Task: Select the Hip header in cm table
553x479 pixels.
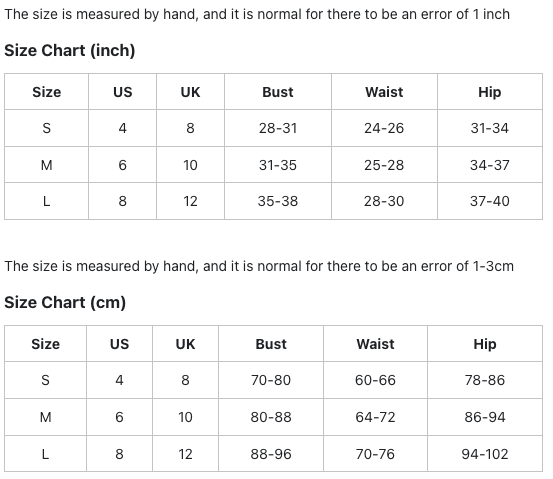Action: click(485, 344)
